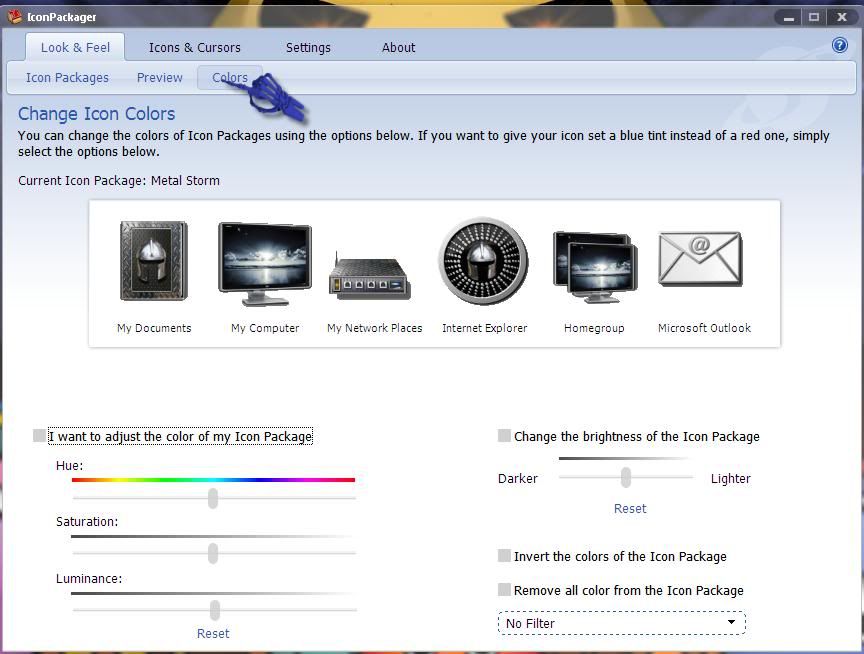Click the Saturation slider handle
This screenshot has width=864, height=654.
point(213,553)
